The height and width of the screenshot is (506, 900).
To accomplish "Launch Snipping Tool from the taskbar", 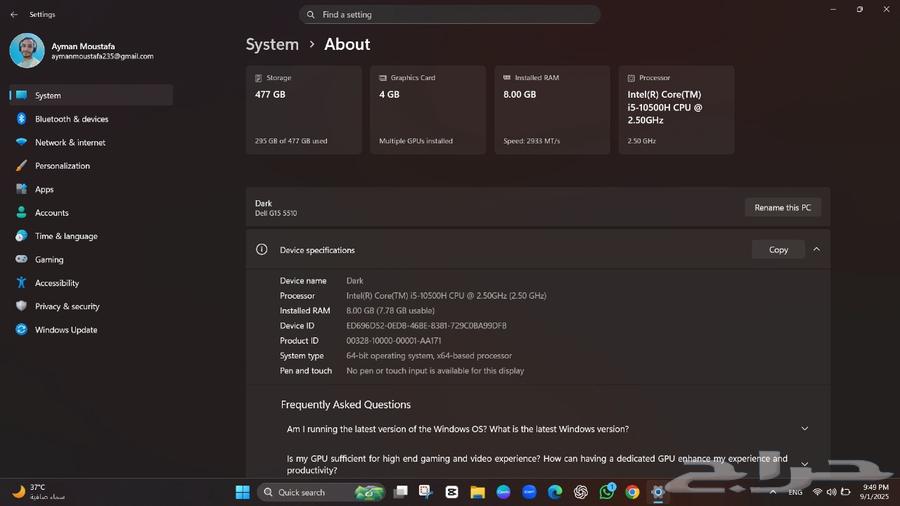I will (426, 492).
